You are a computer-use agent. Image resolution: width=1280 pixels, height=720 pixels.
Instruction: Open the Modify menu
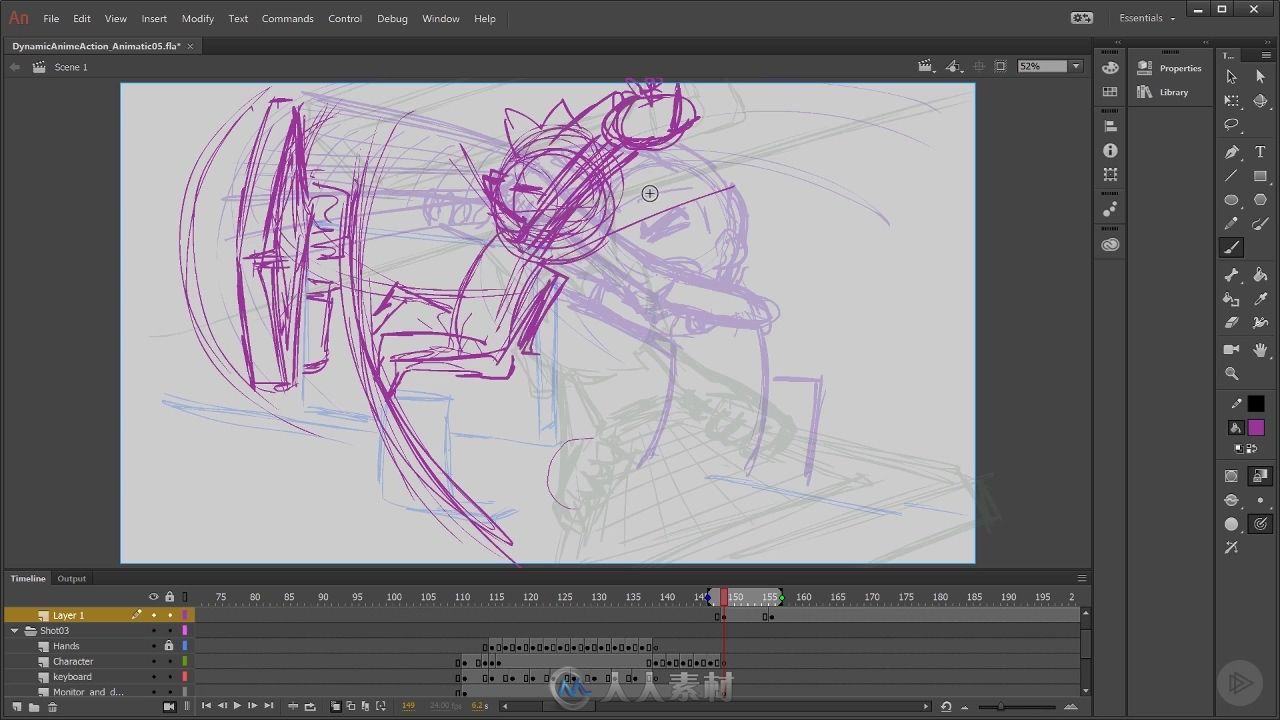tap(198, 18)
